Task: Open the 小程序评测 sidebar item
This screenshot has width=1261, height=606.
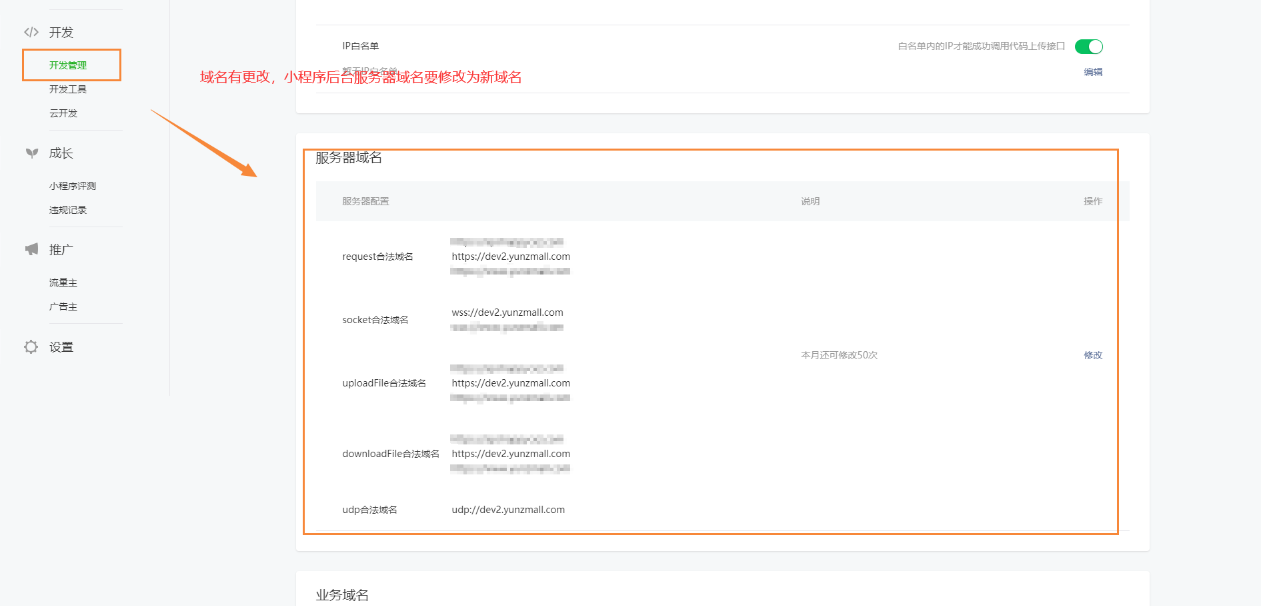Action: pos(72,186)
